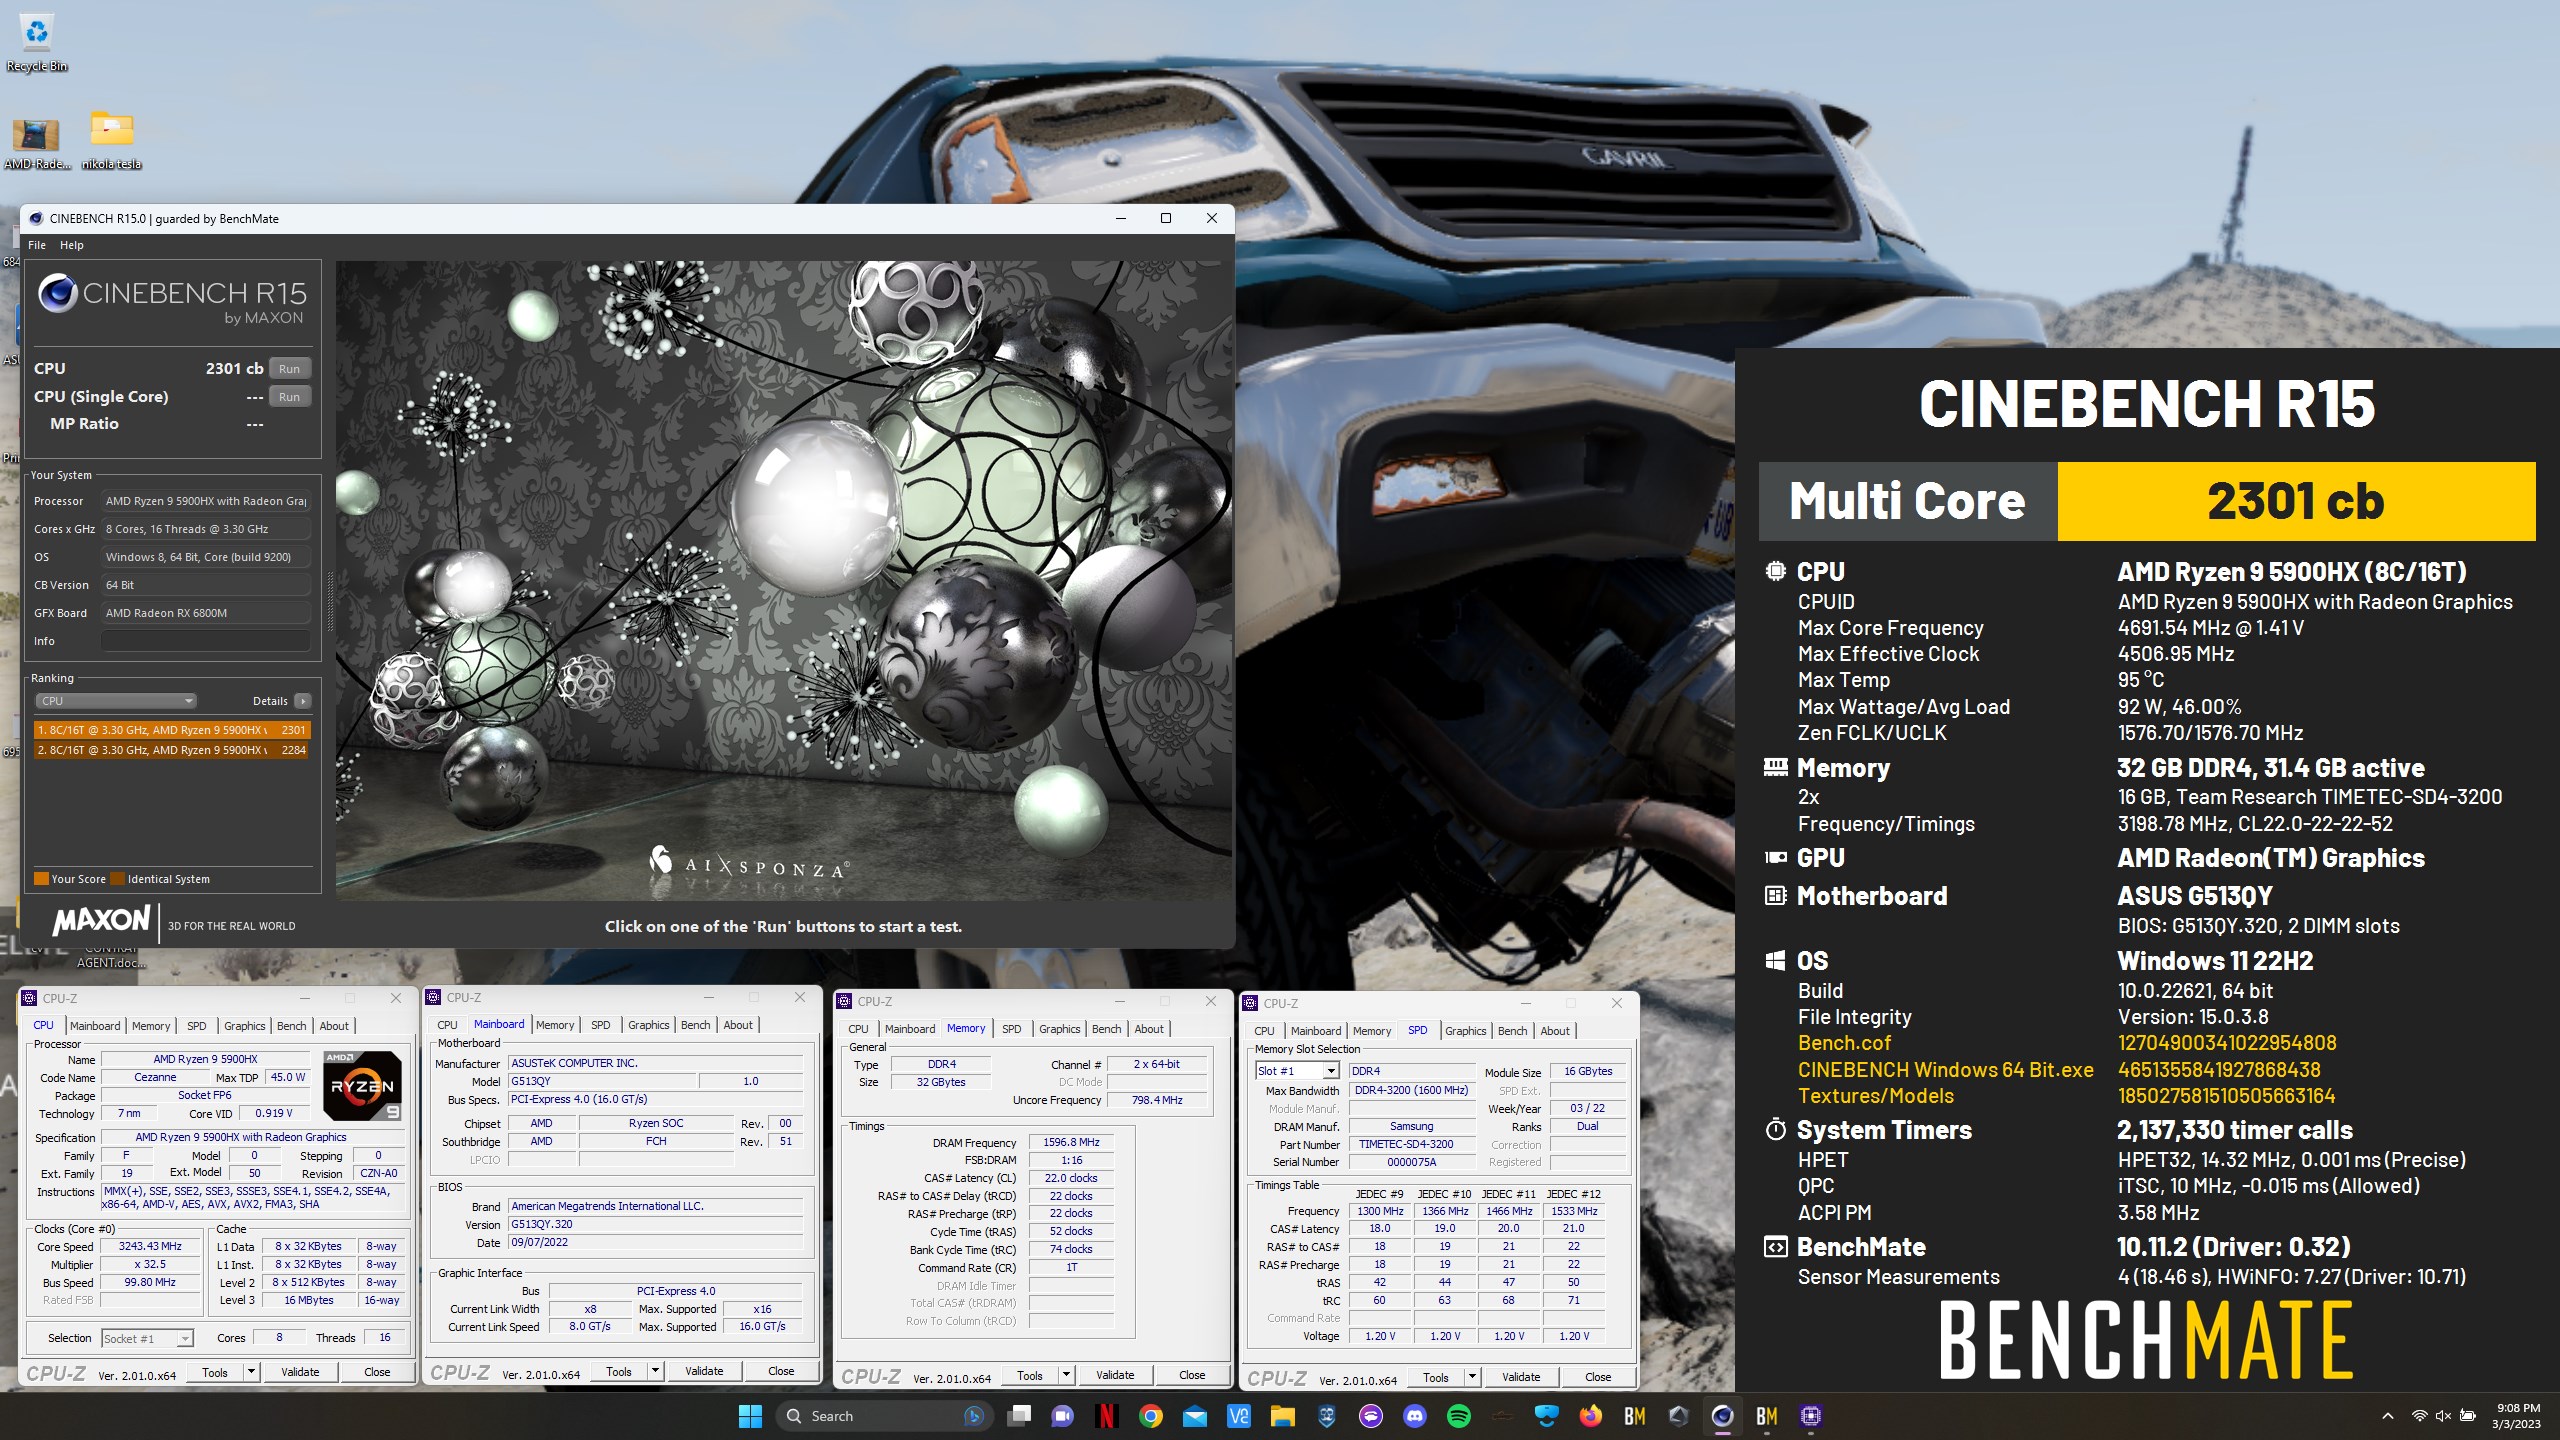Open Task View from the taskbar
Viewport: 2560px width, 1440px height.
1019,1416
